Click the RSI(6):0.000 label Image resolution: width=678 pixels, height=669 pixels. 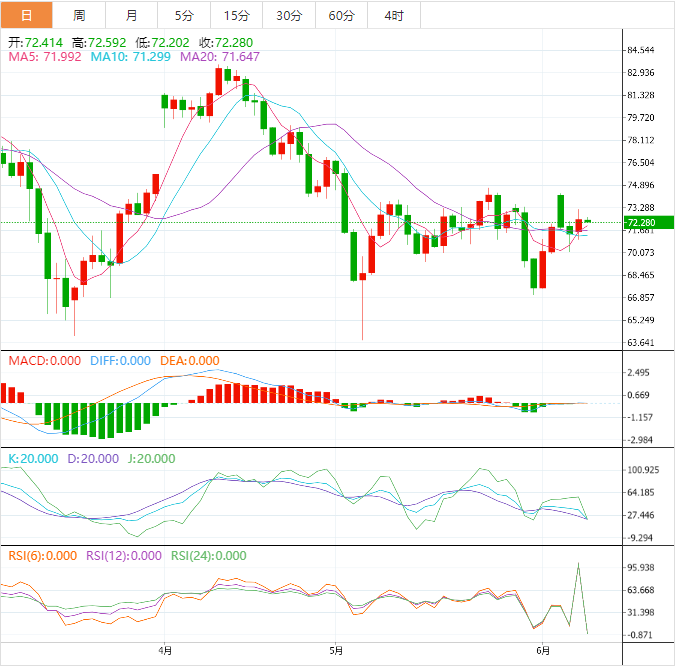coord(42,556)
